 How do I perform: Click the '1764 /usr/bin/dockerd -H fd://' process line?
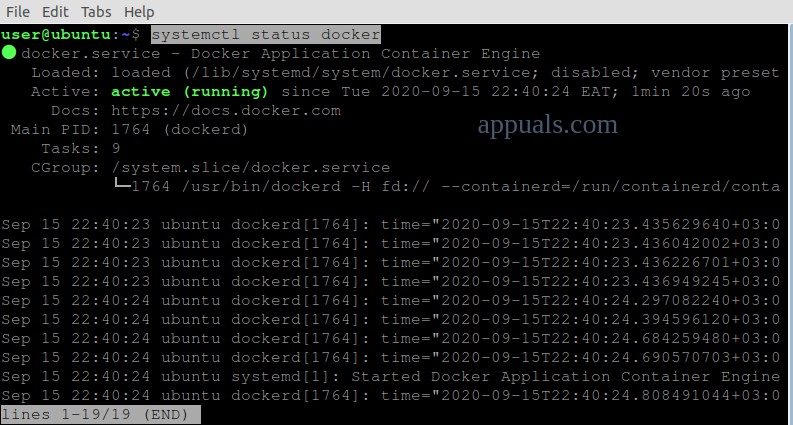[x=447, y=187]
